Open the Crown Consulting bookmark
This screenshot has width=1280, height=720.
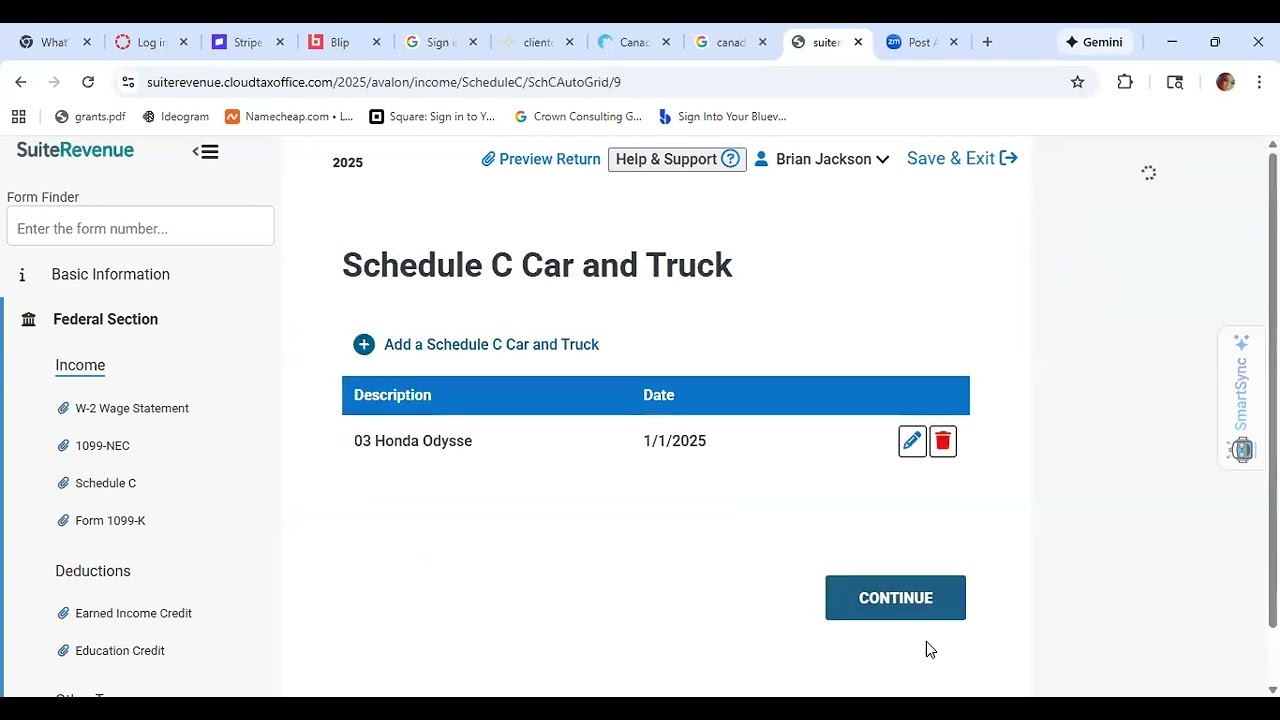pyautogui.click(x=578, y=117)
